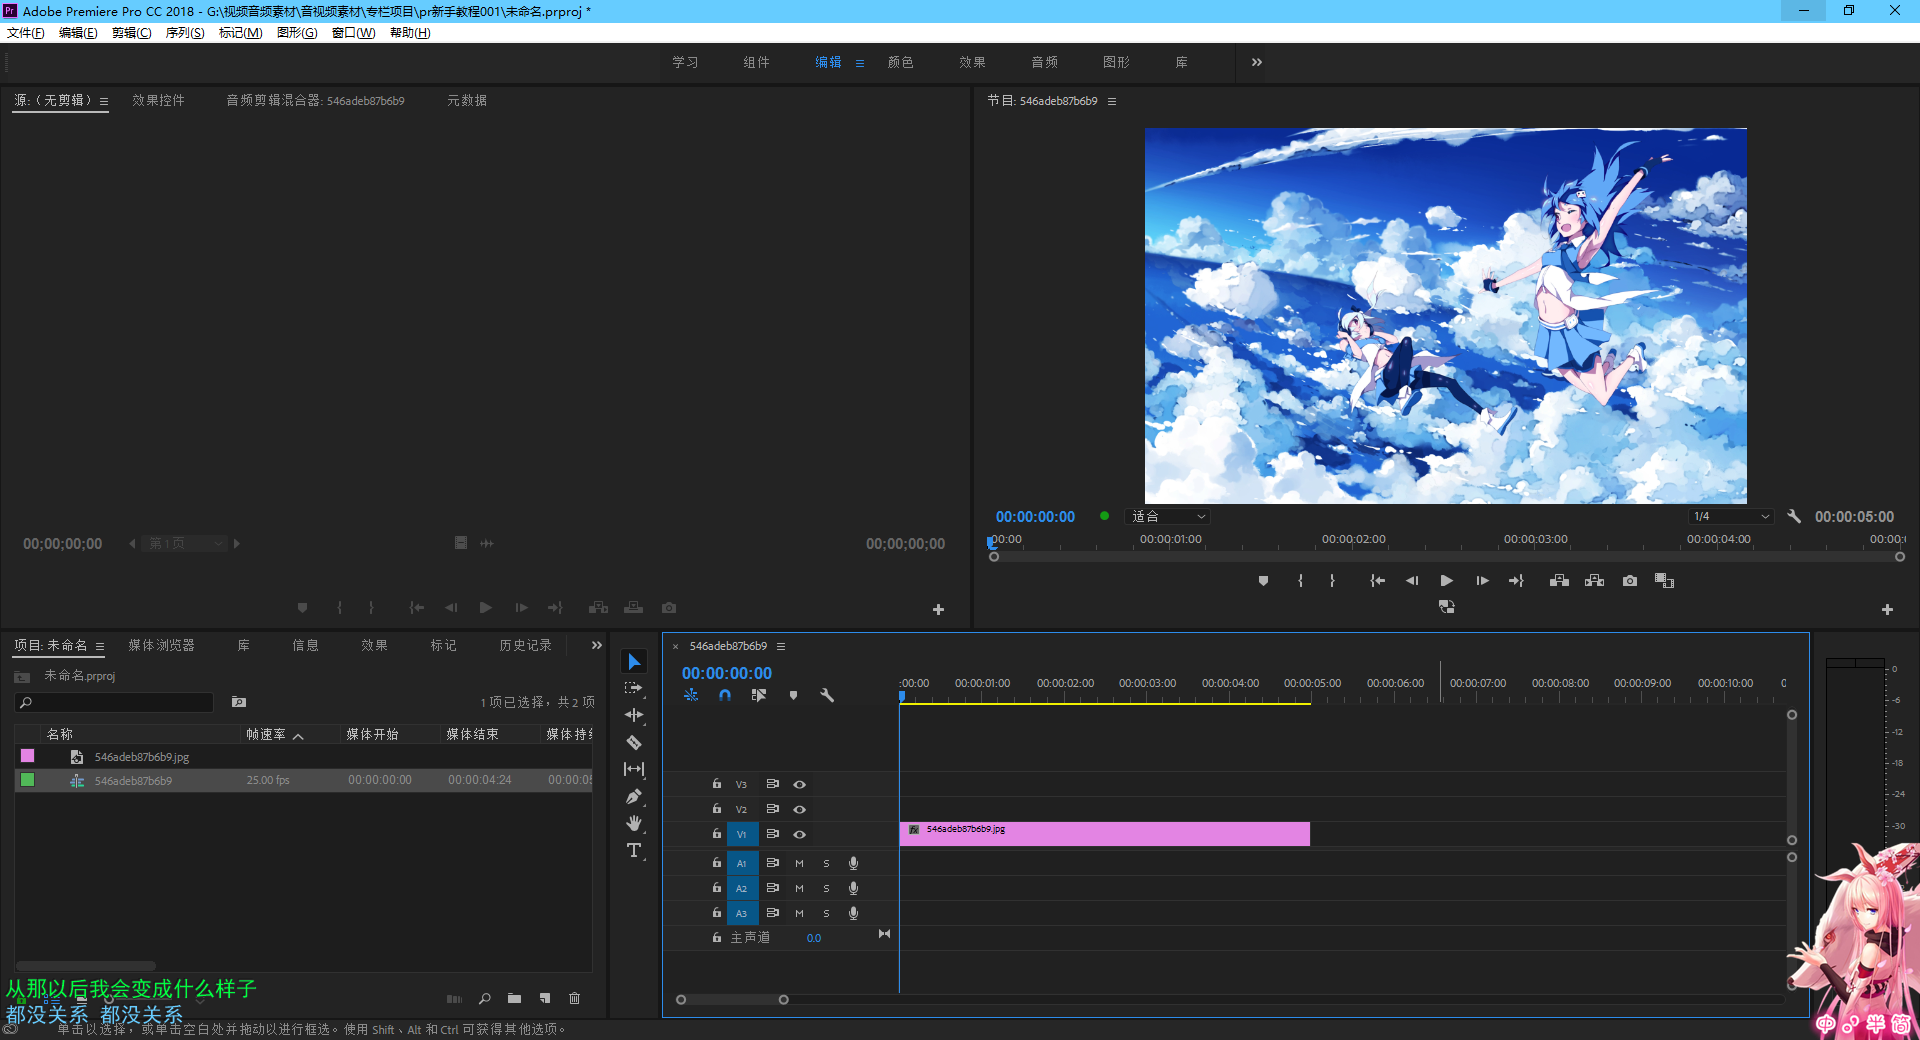Toggle V2 track output eye
The image size is (1920, 1040).
[799, 809]
